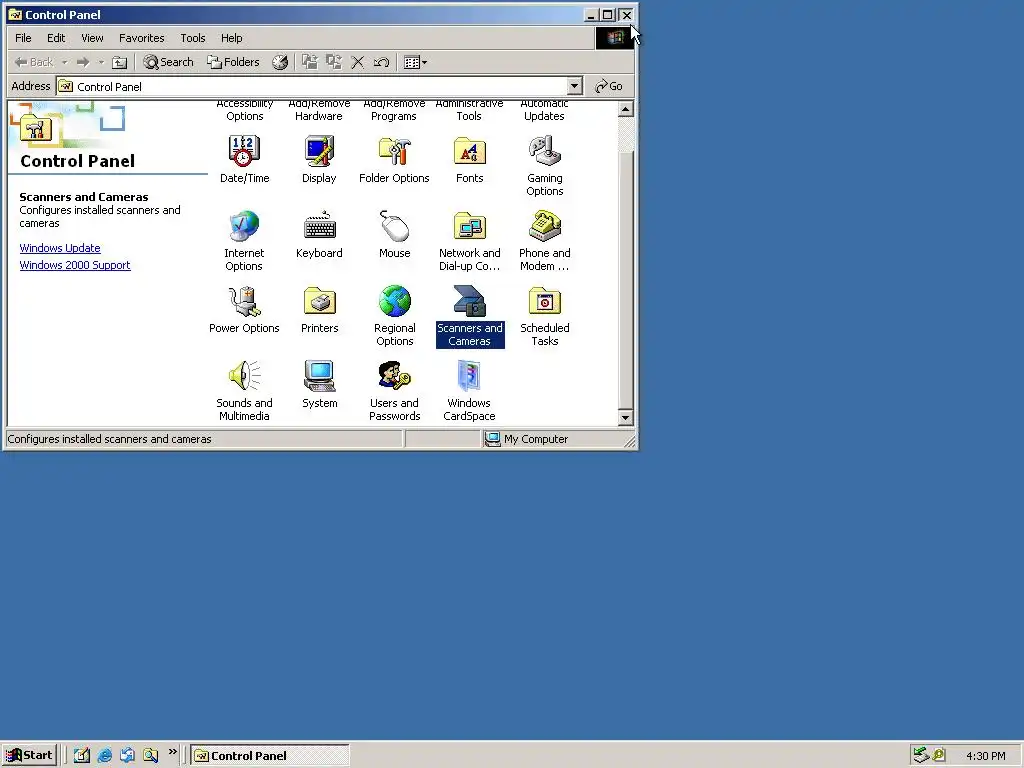This screenshot has width=1024, height=768.
Task: Click the Back toolbar button
Action: 33,62
